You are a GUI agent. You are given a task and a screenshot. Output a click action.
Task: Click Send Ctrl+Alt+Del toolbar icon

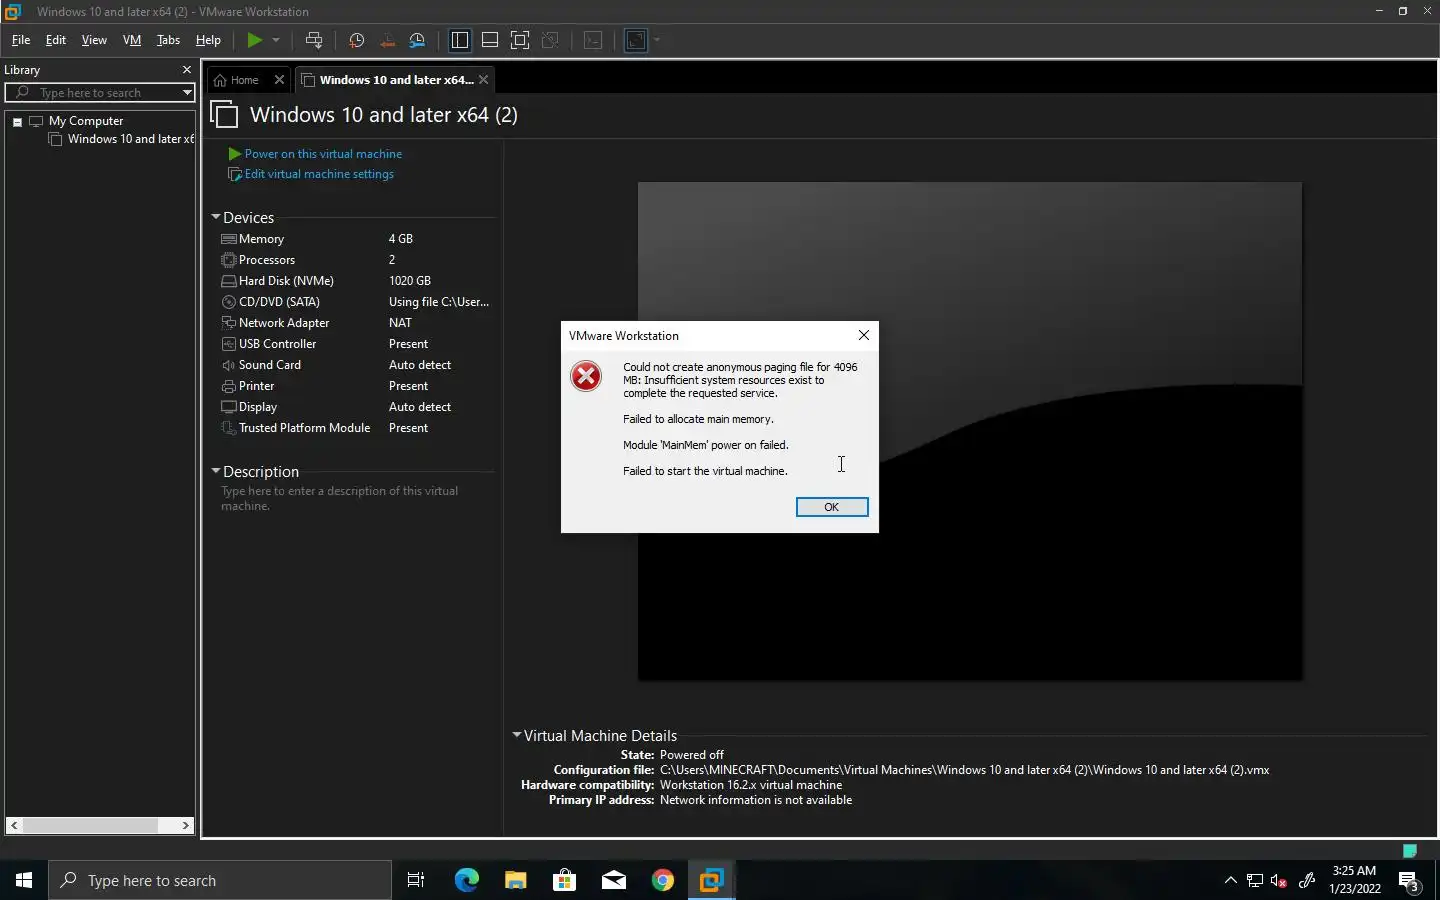pyautogui.click(x=314, y=40)
